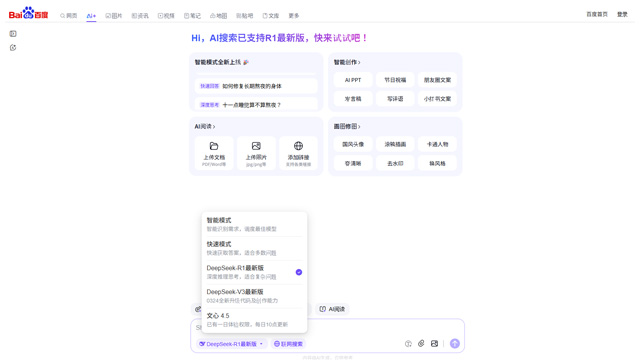Click the 换风格 button

437,163
